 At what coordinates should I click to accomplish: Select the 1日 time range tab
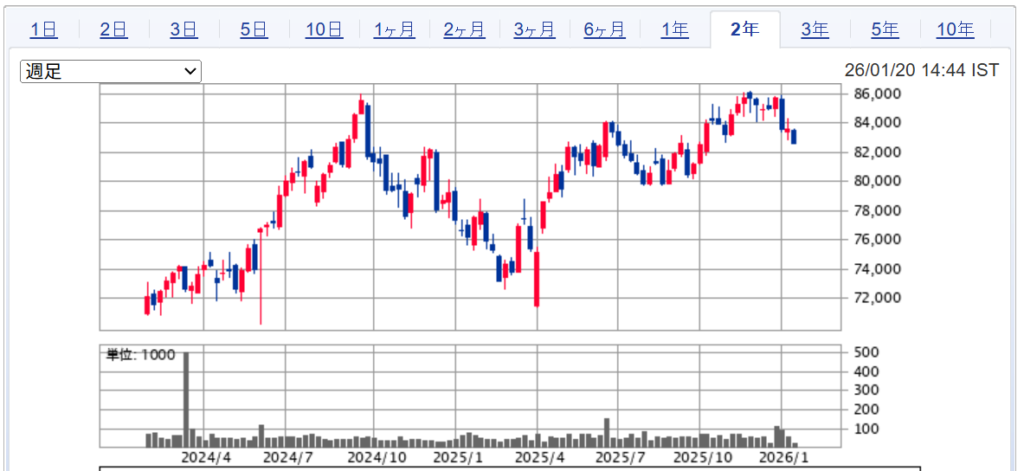(43, 30)
